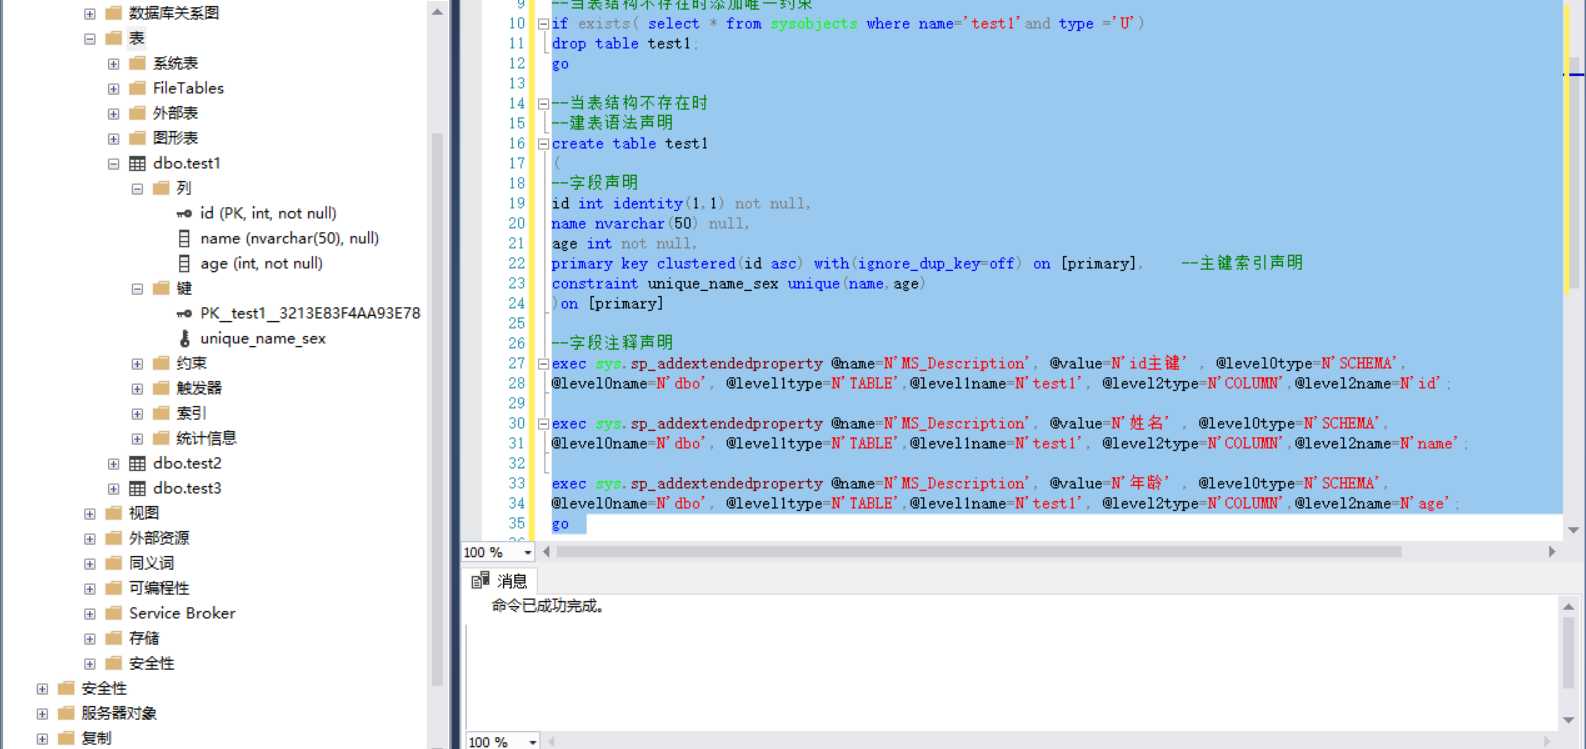Click the folder icon of 索引
This screenshot has width=1586, height=749.
(162, 413)
